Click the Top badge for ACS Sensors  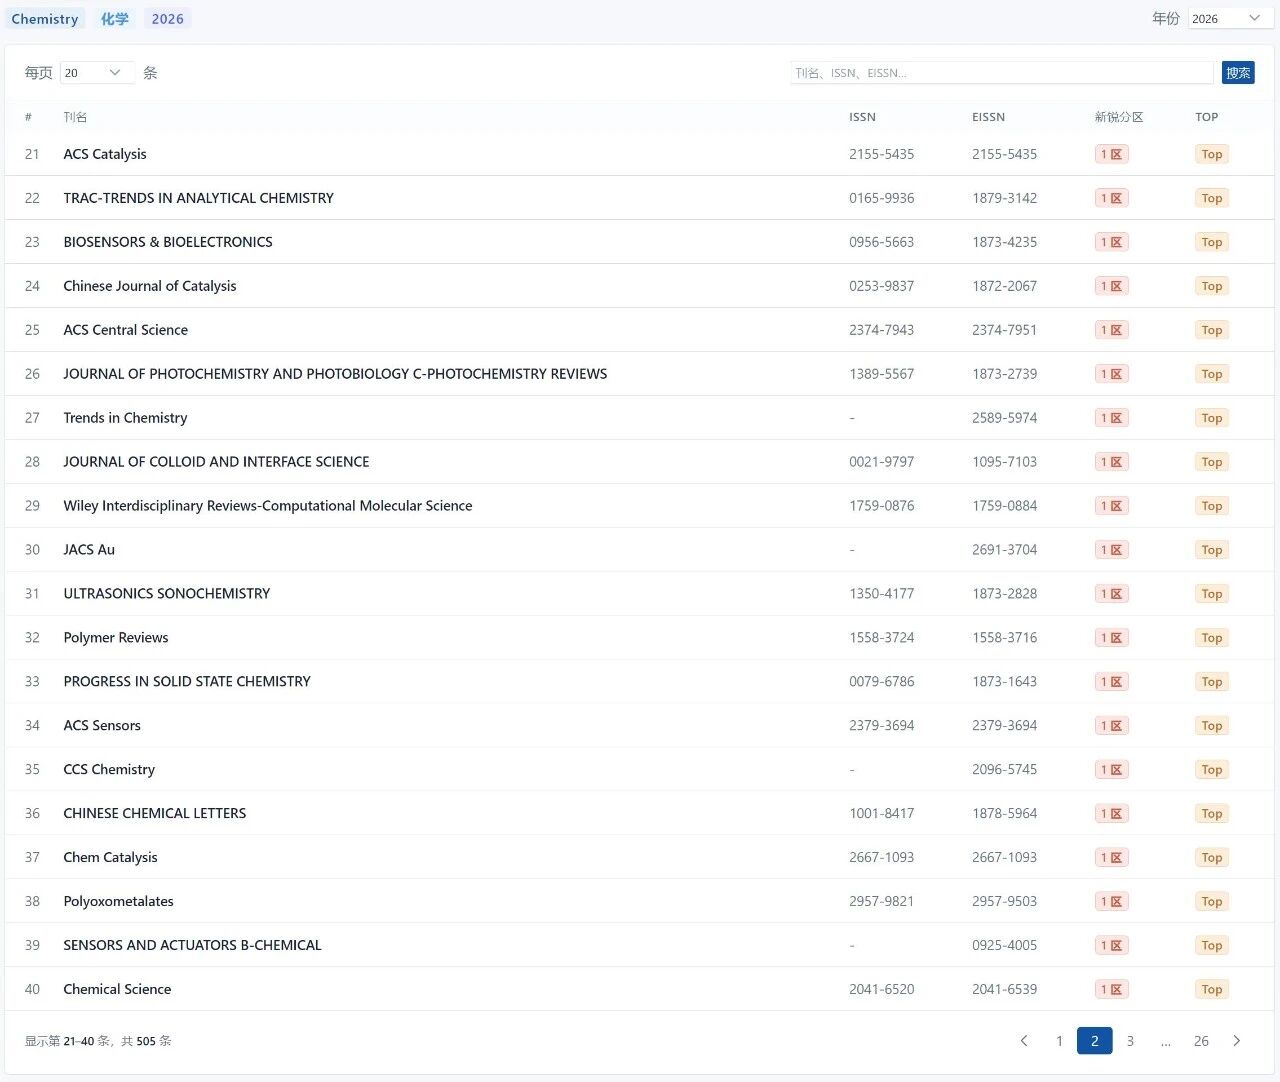[x=1211, y=726]
